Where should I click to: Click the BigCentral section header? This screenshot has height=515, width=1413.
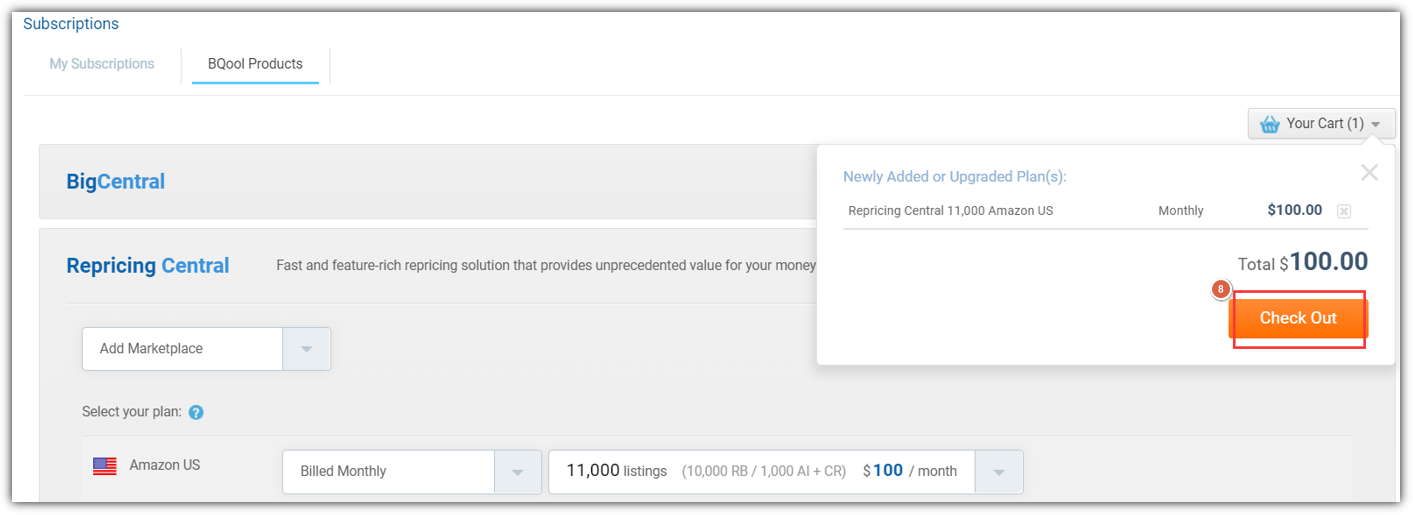coord(116,181)
